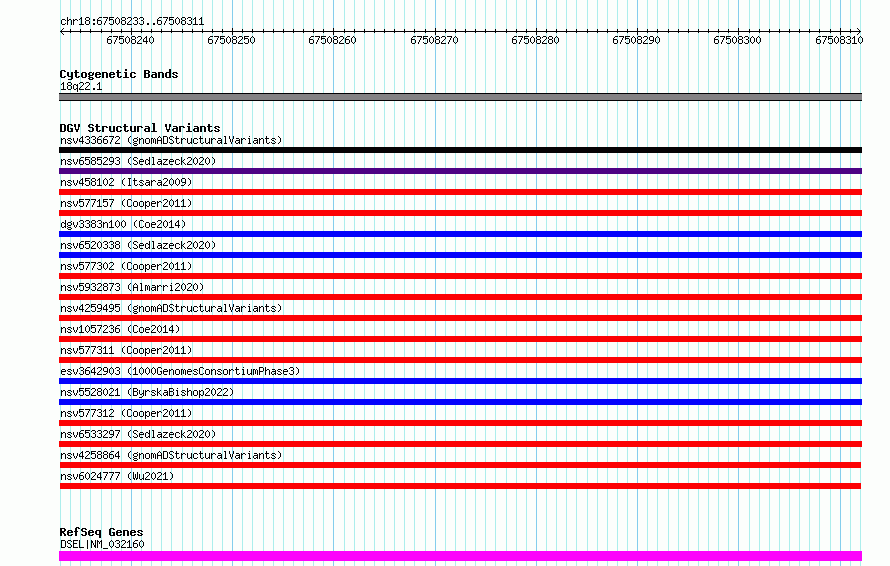Click the nsv6533297 (Sedlazeck2020) label

pos(138,434)
